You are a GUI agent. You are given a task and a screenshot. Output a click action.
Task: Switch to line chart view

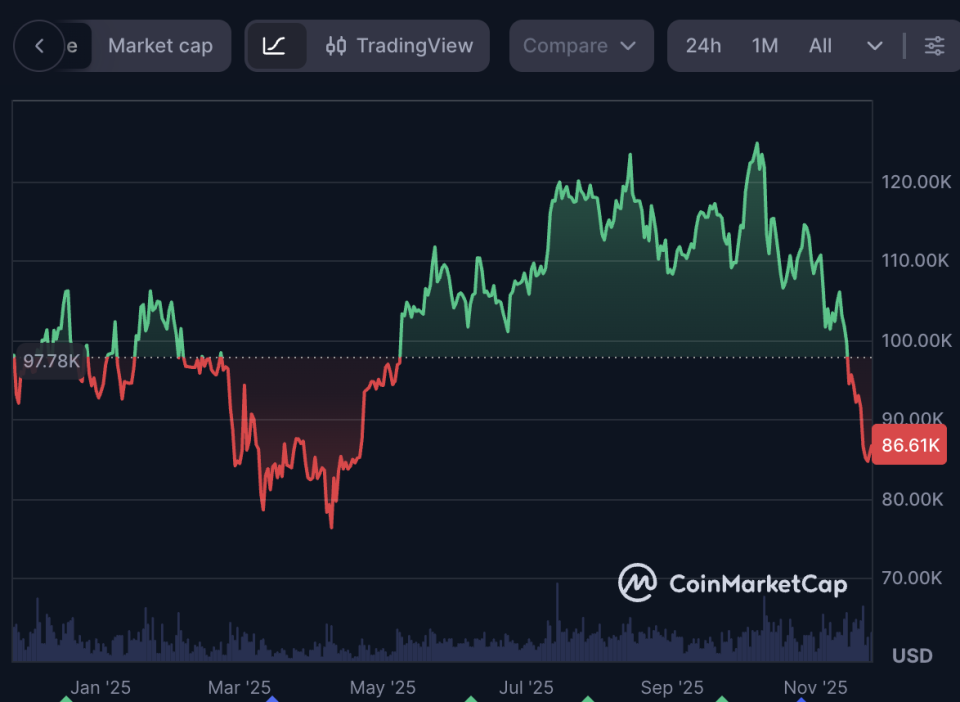coord(275,46)
